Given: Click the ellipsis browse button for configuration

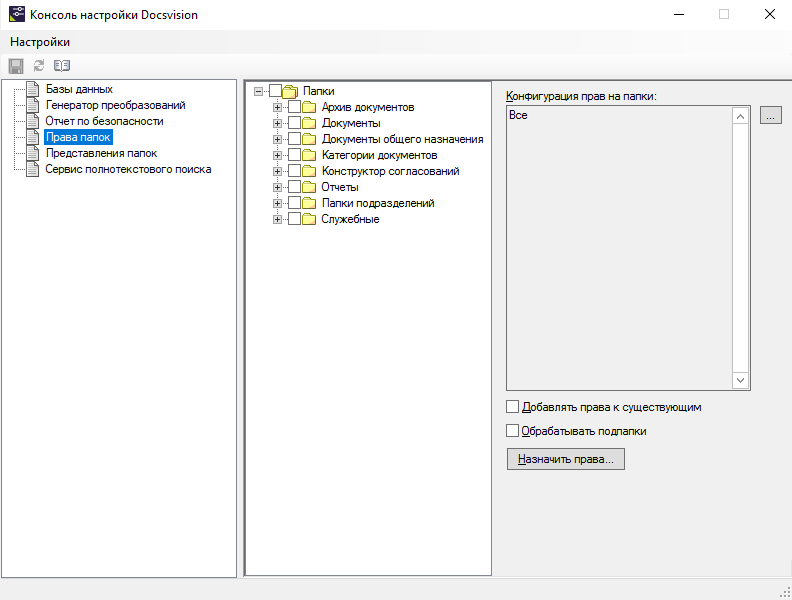Looking at the screenshot, I should 770,116.
